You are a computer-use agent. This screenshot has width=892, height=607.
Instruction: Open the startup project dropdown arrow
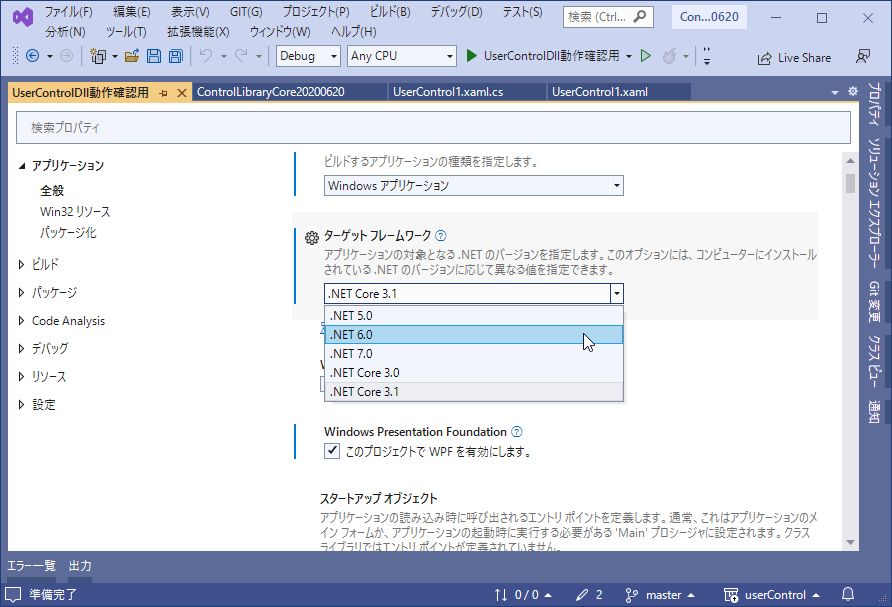coord(629,56)
